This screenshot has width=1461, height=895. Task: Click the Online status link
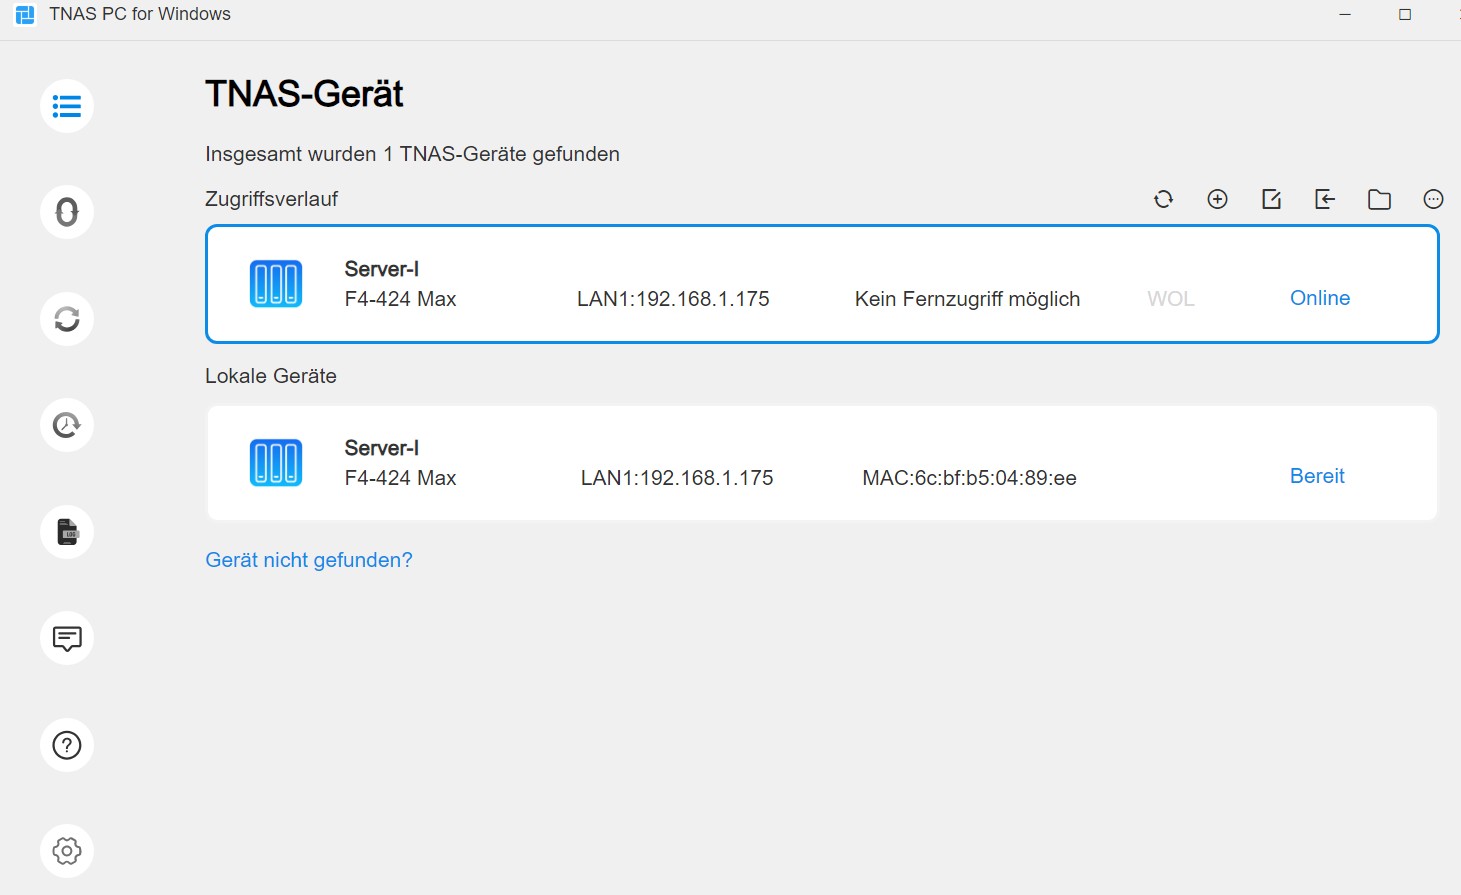click(x=1320, y=298)
